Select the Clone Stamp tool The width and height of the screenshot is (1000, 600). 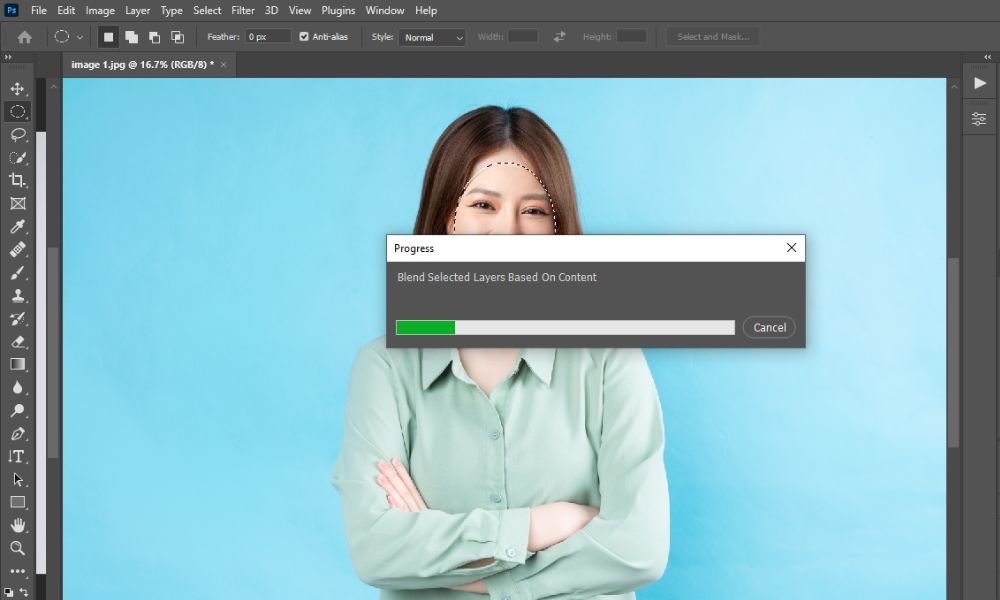(x=17, y=296)
